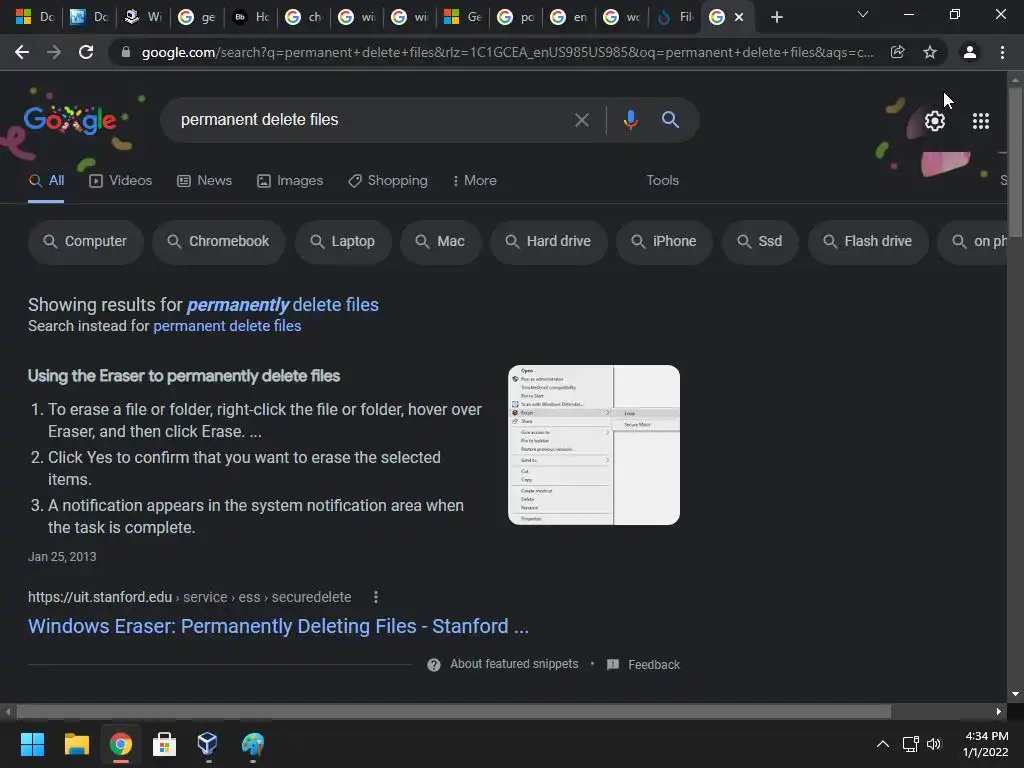The height and width of the screenshot is (768, 1024).
Task: Open the clock and date panel
Action: click(985, 744)
